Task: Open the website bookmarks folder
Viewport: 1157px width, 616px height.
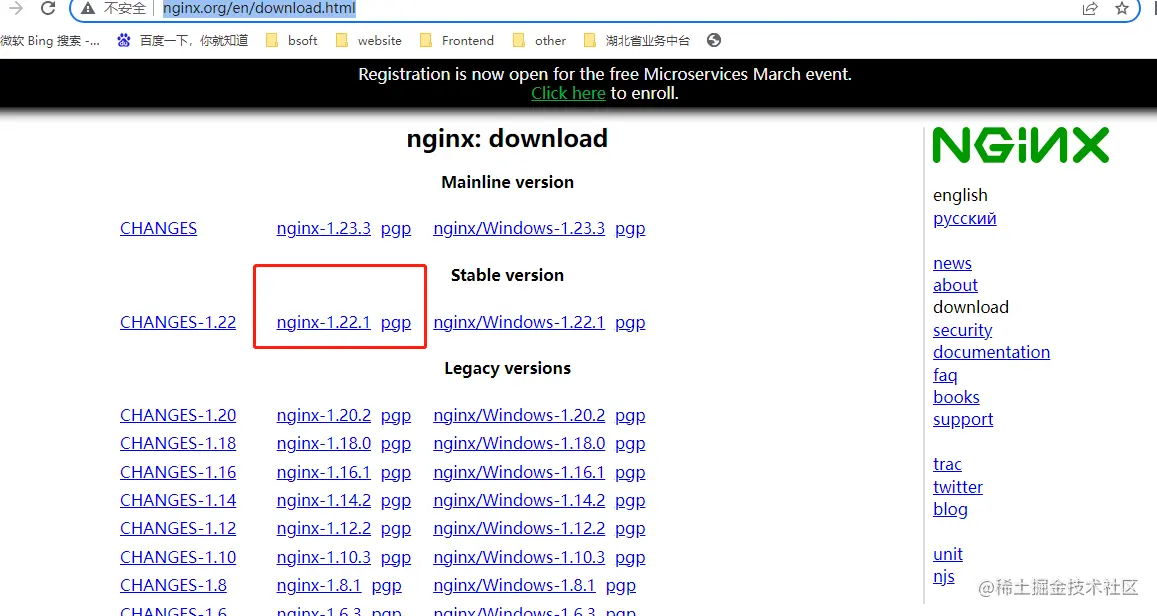Action: (x=369, y=41)
